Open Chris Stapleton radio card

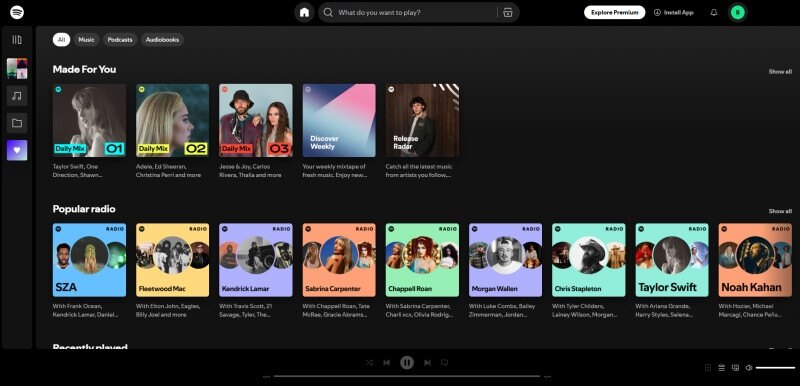tap(588, 260)
